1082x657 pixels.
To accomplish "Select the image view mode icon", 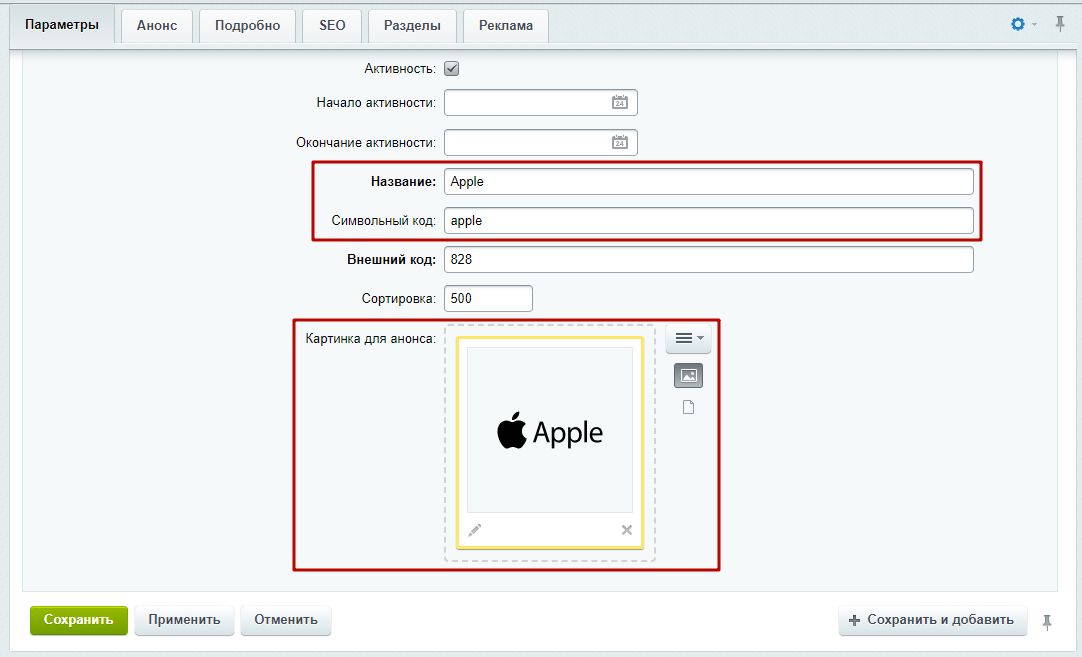I will click(x=688, y=375).
